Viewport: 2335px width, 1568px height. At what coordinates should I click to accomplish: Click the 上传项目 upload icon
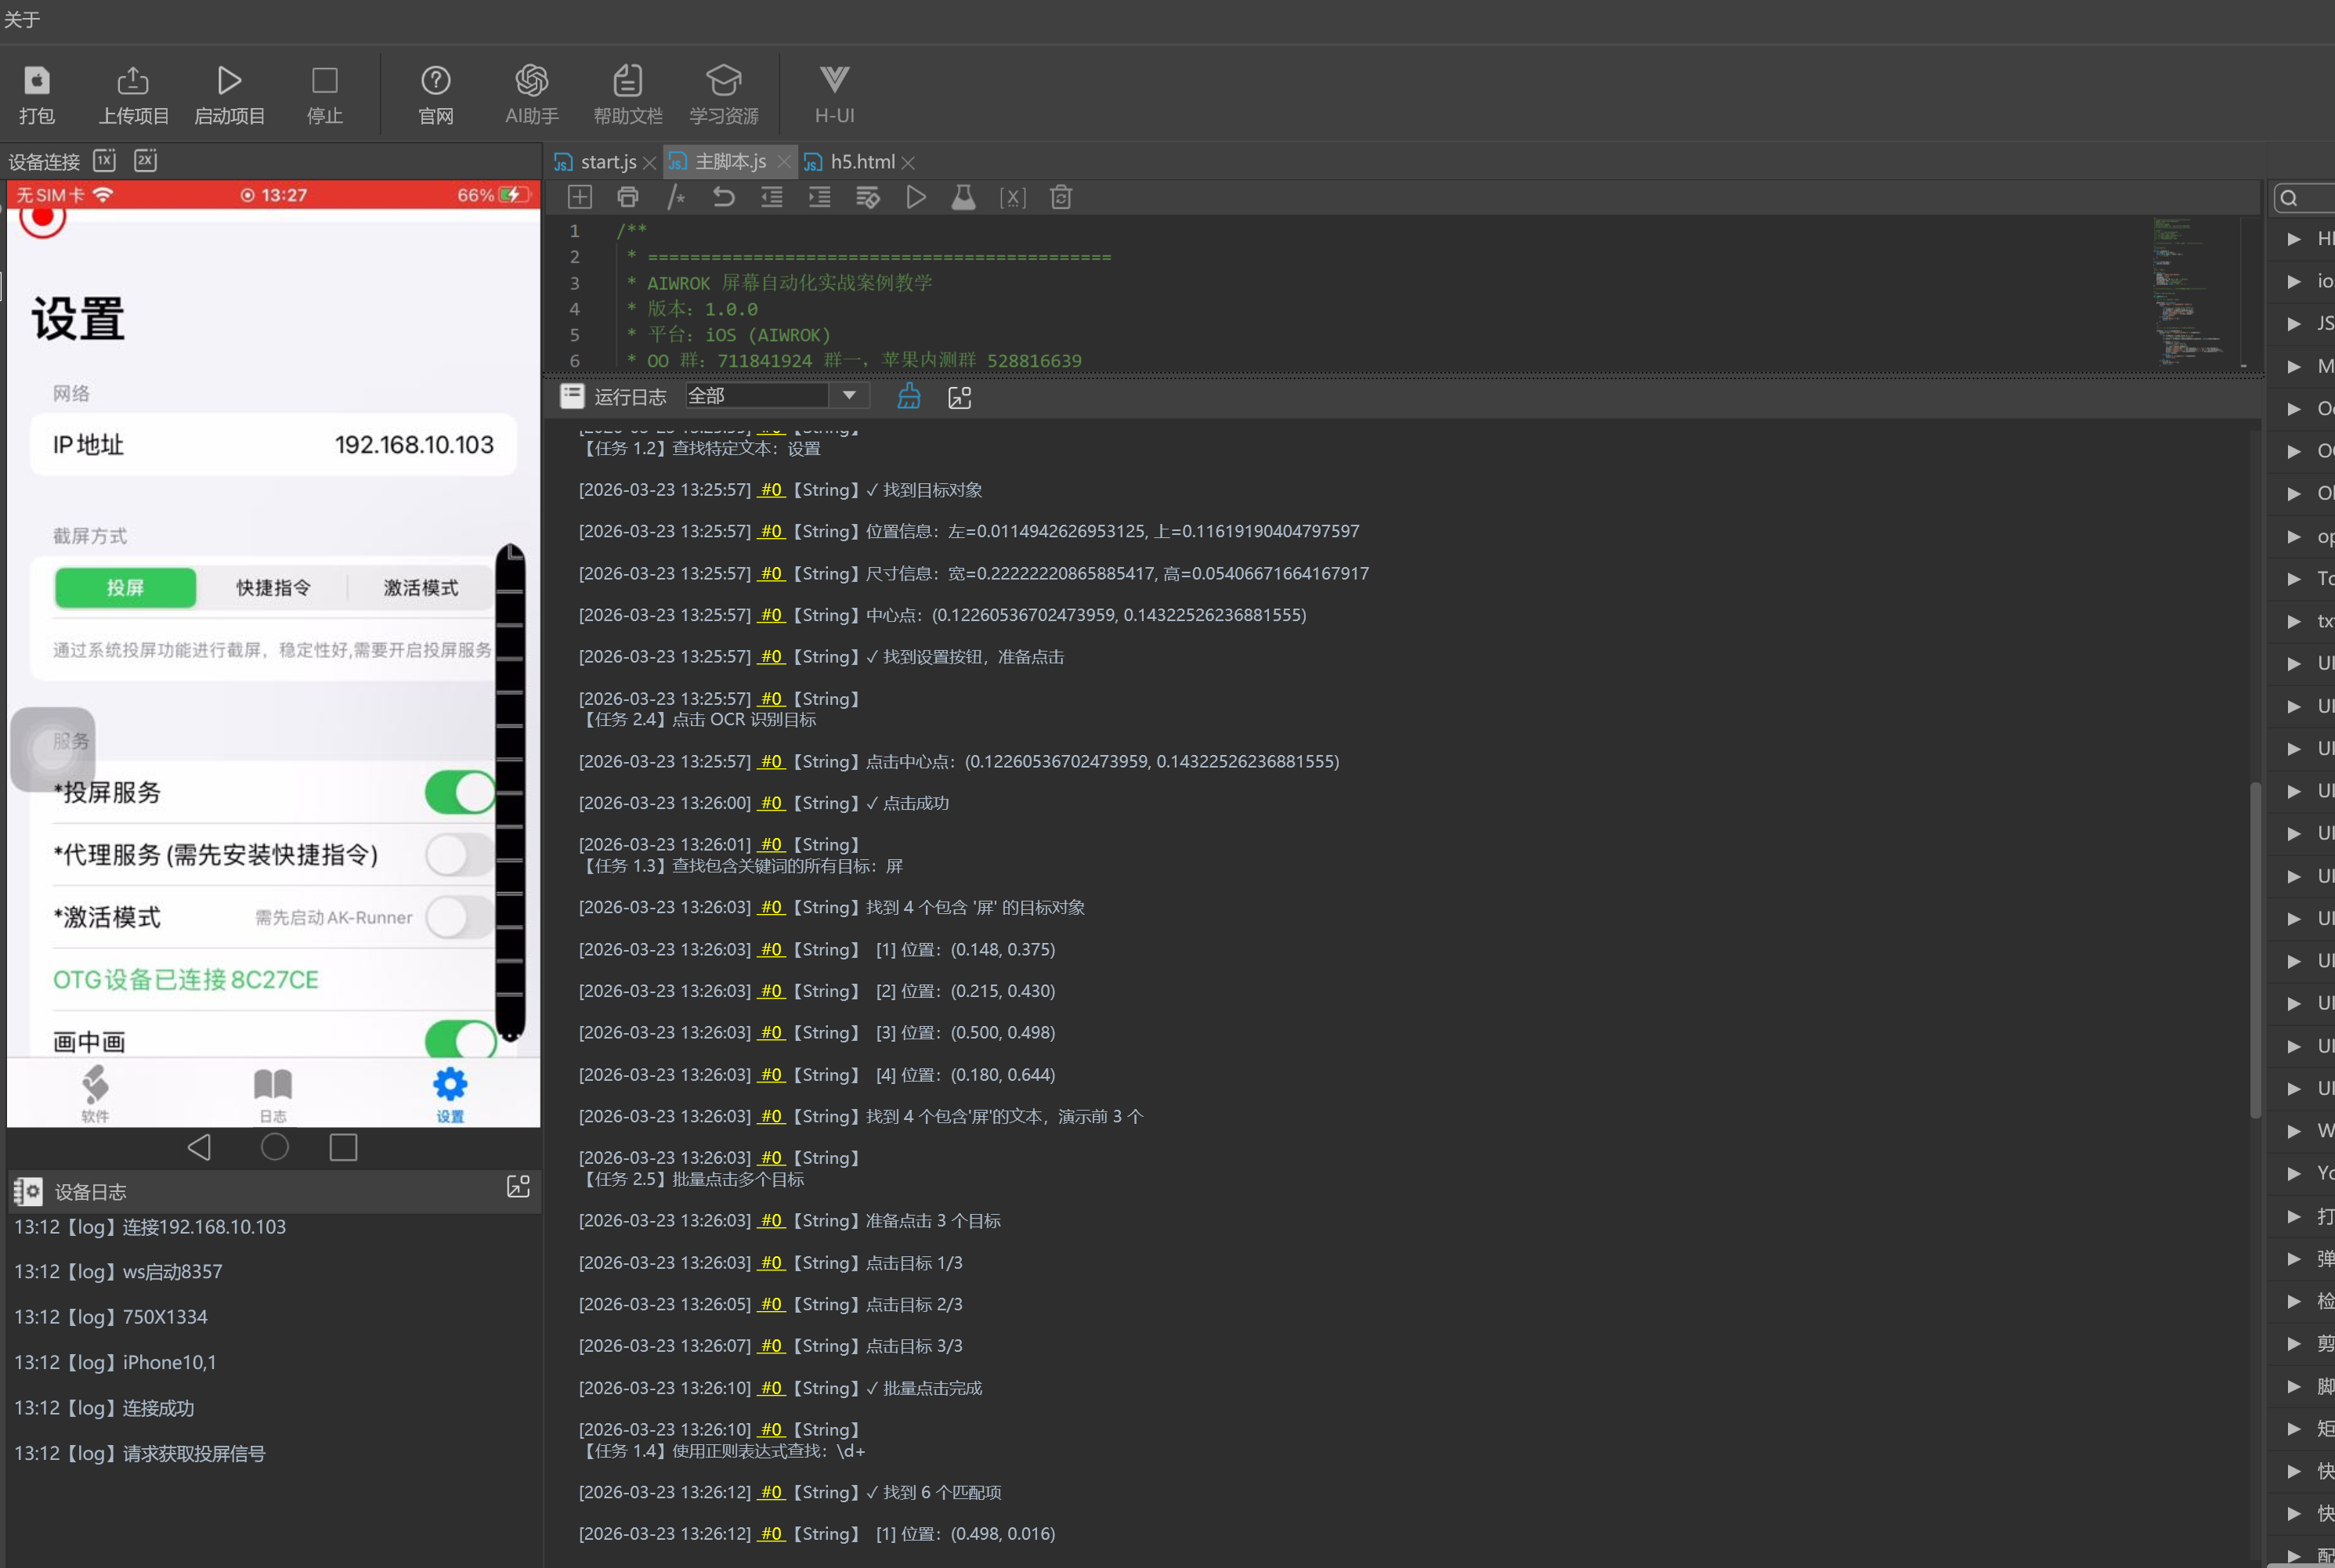[133, 81]
